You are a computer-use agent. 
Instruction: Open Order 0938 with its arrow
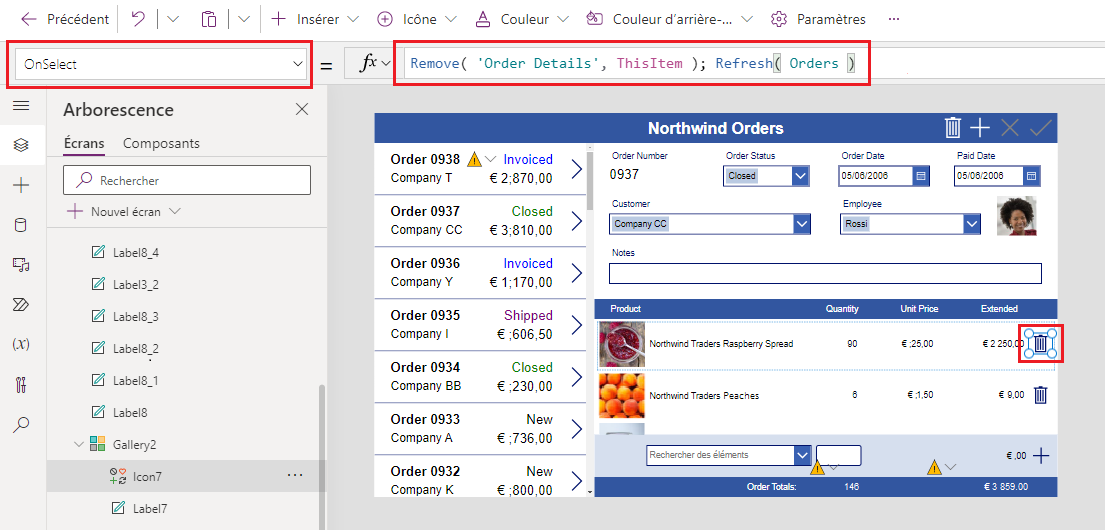click(x=576, y=168)
